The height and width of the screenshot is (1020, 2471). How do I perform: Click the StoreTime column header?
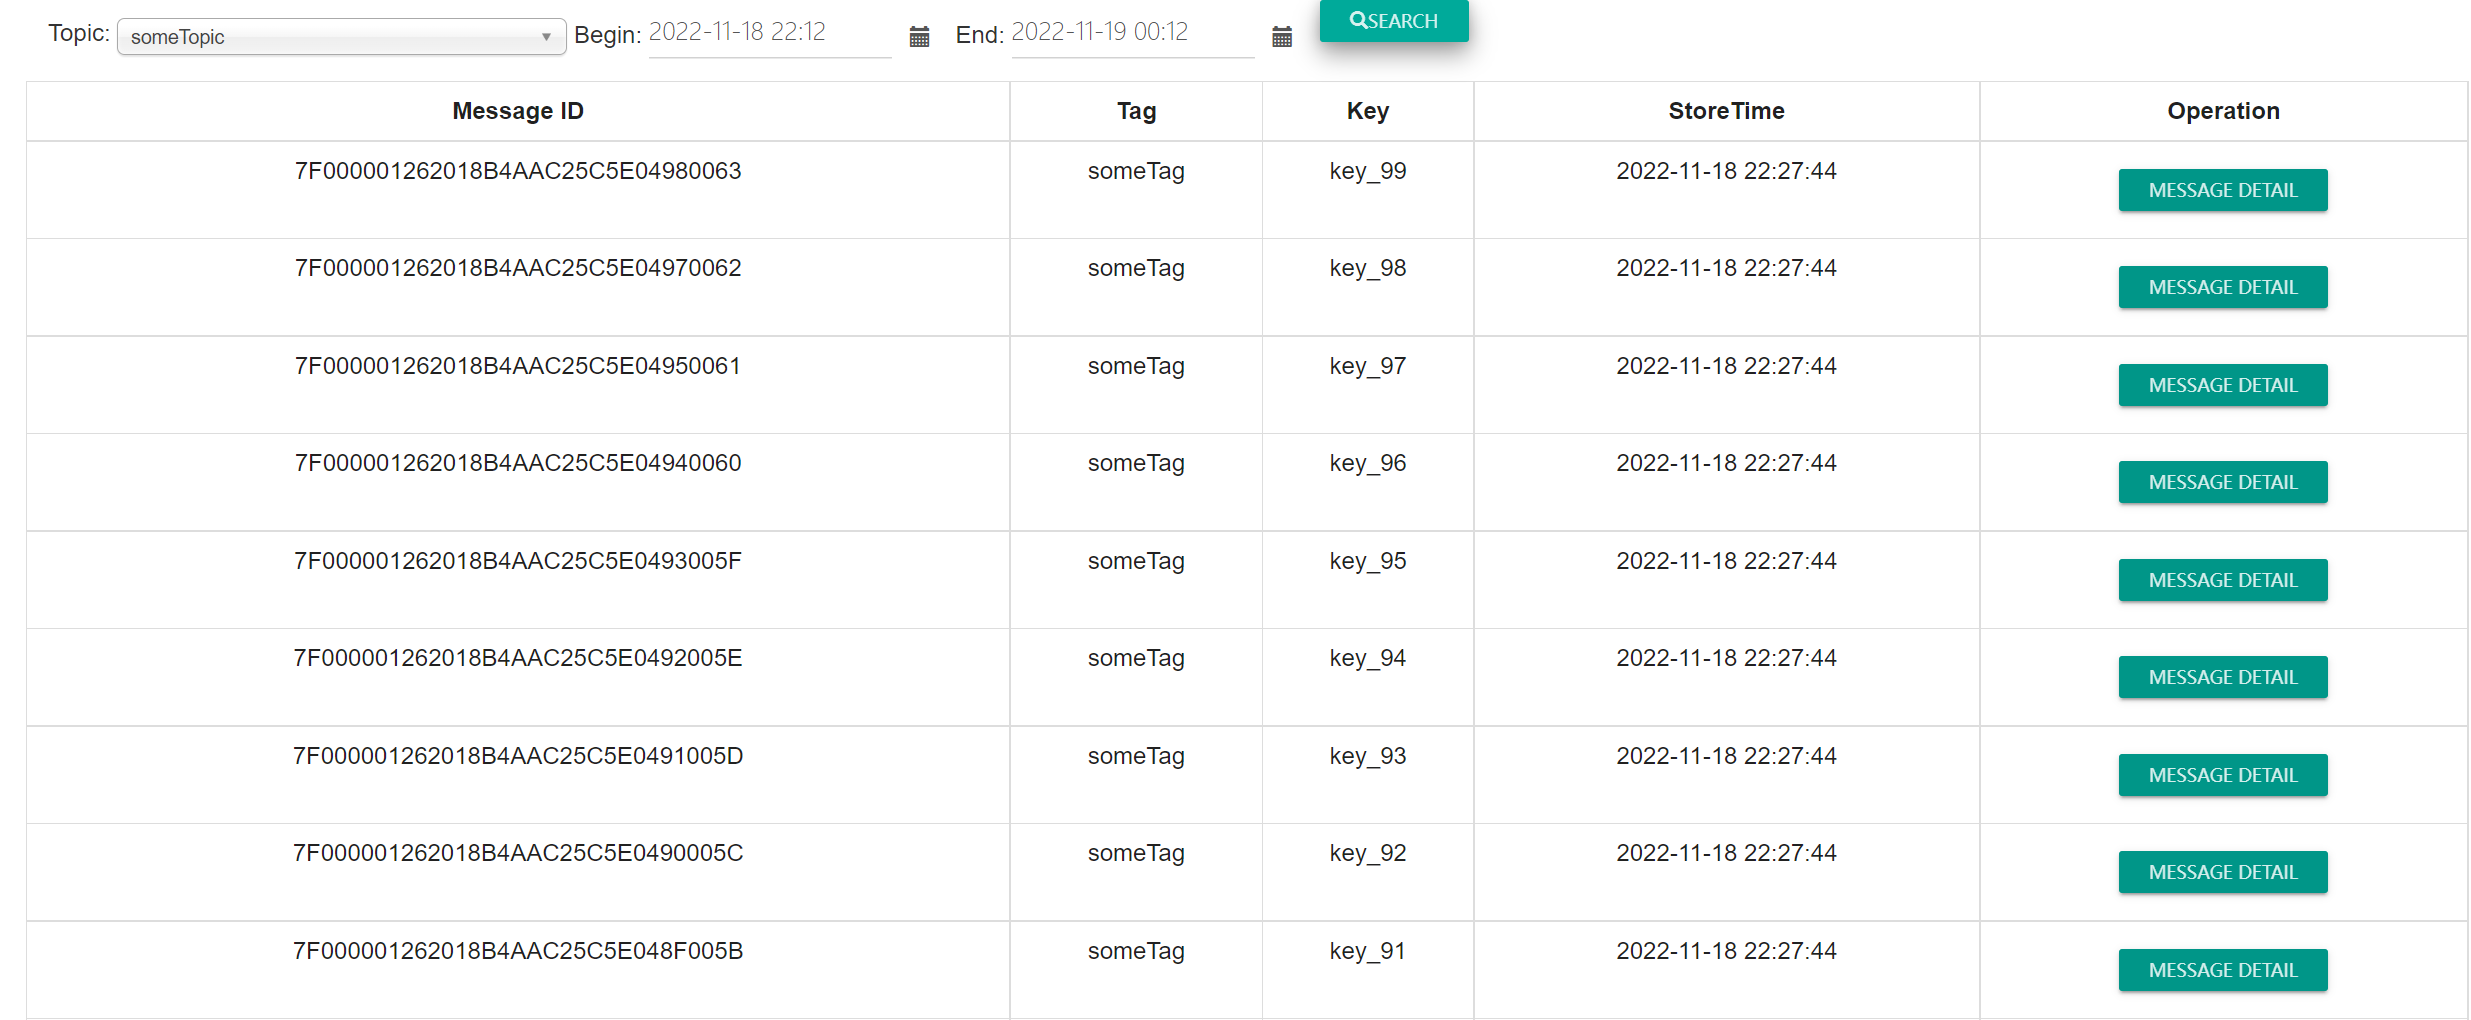(x=1726, y=111)
